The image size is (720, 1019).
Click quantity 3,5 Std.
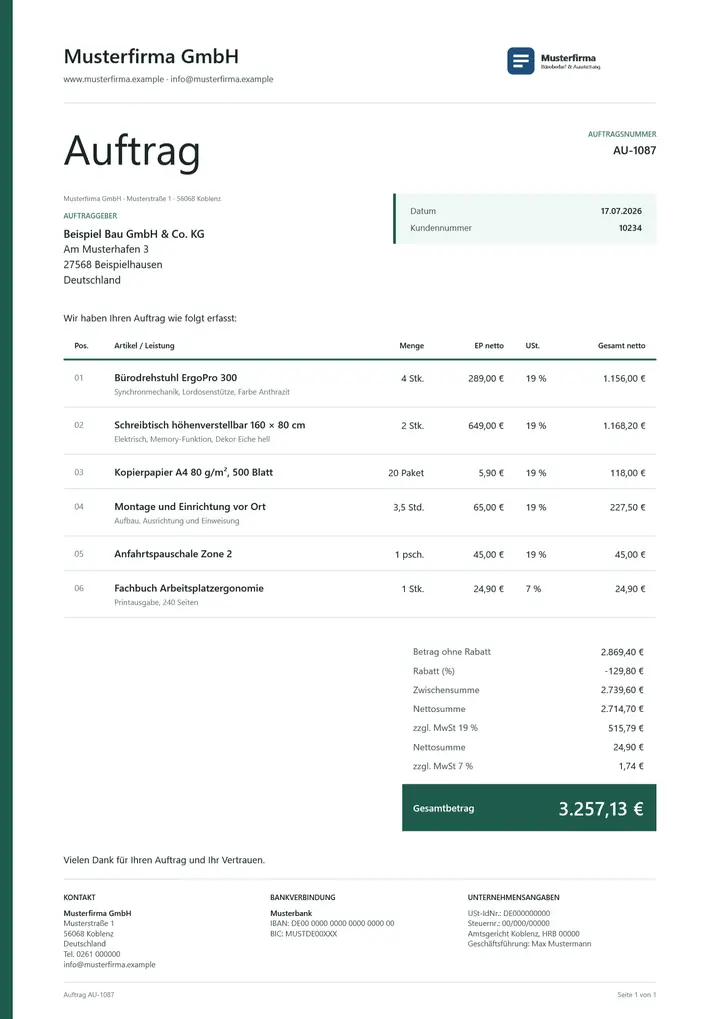pyautogui.click(x=408, y=507)
